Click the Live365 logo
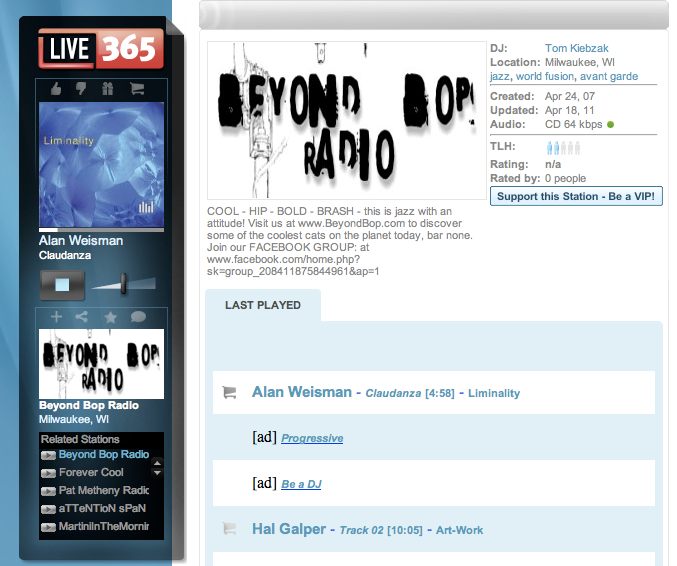The image size is (677, 566). point(96,48)
